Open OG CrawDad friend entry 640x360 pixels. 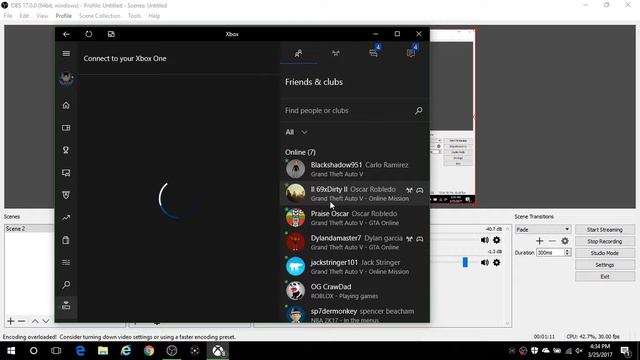click(354, 291)
